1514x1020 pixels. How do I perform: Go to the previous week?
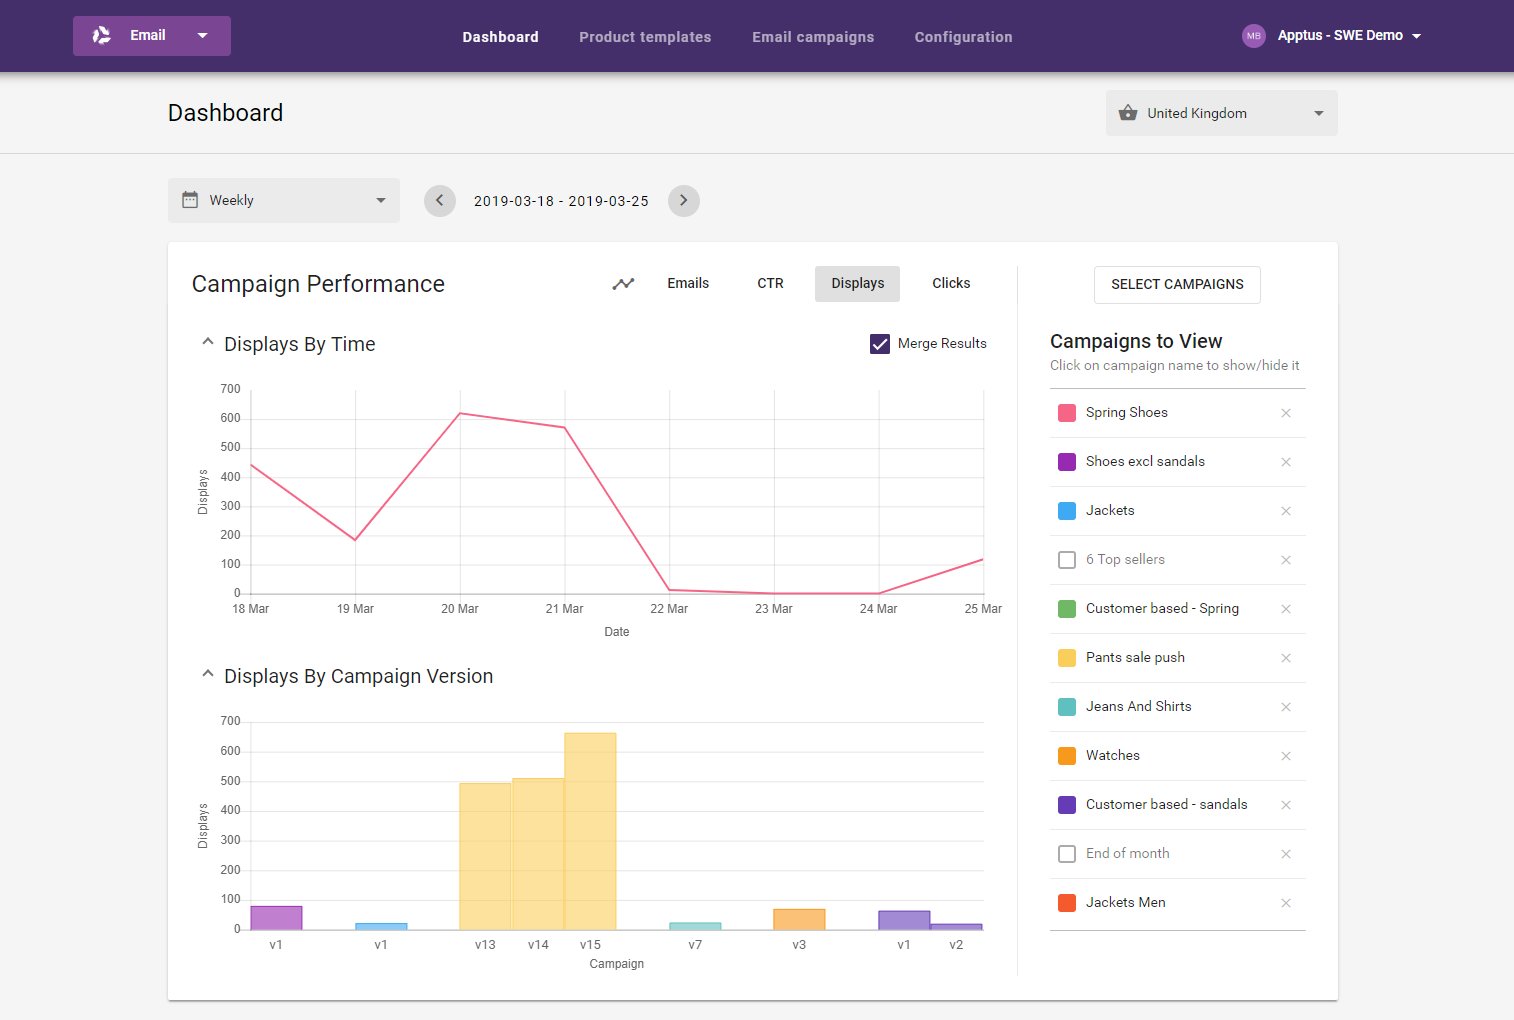click(x=440, y=201)
